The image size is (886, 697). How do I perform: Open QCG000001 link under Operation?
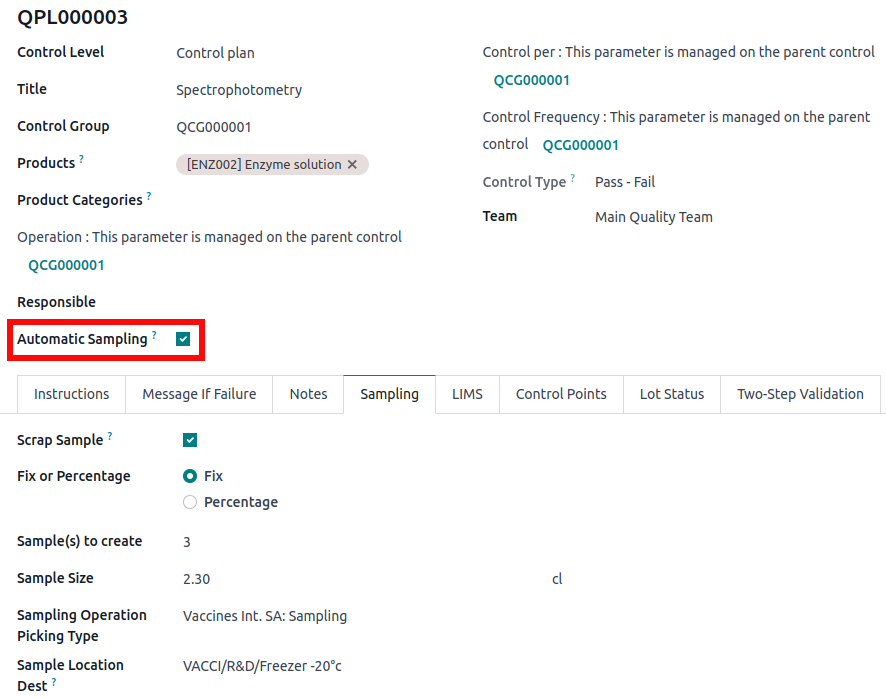[66, 265]
